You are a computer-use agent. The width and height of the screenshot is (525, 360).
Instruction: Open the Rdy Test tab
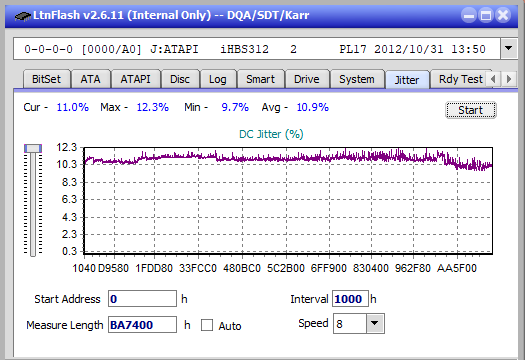click(461, 79)
